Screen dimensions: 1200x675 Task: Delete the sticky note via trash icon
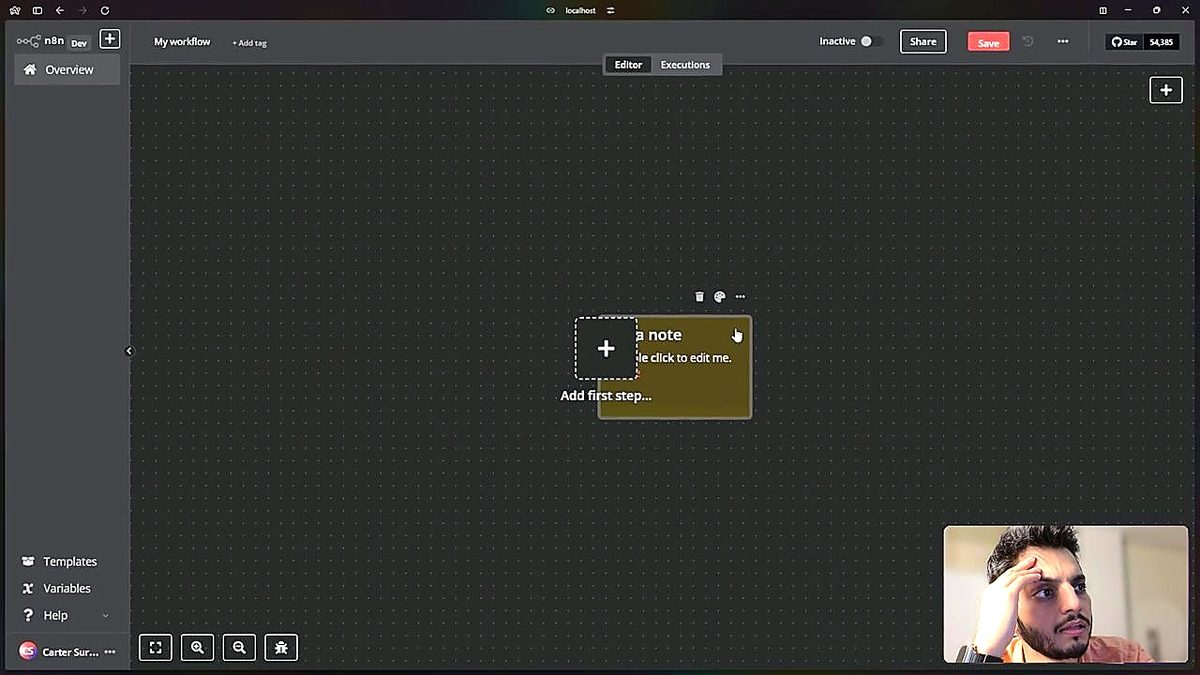pos(699,296)
